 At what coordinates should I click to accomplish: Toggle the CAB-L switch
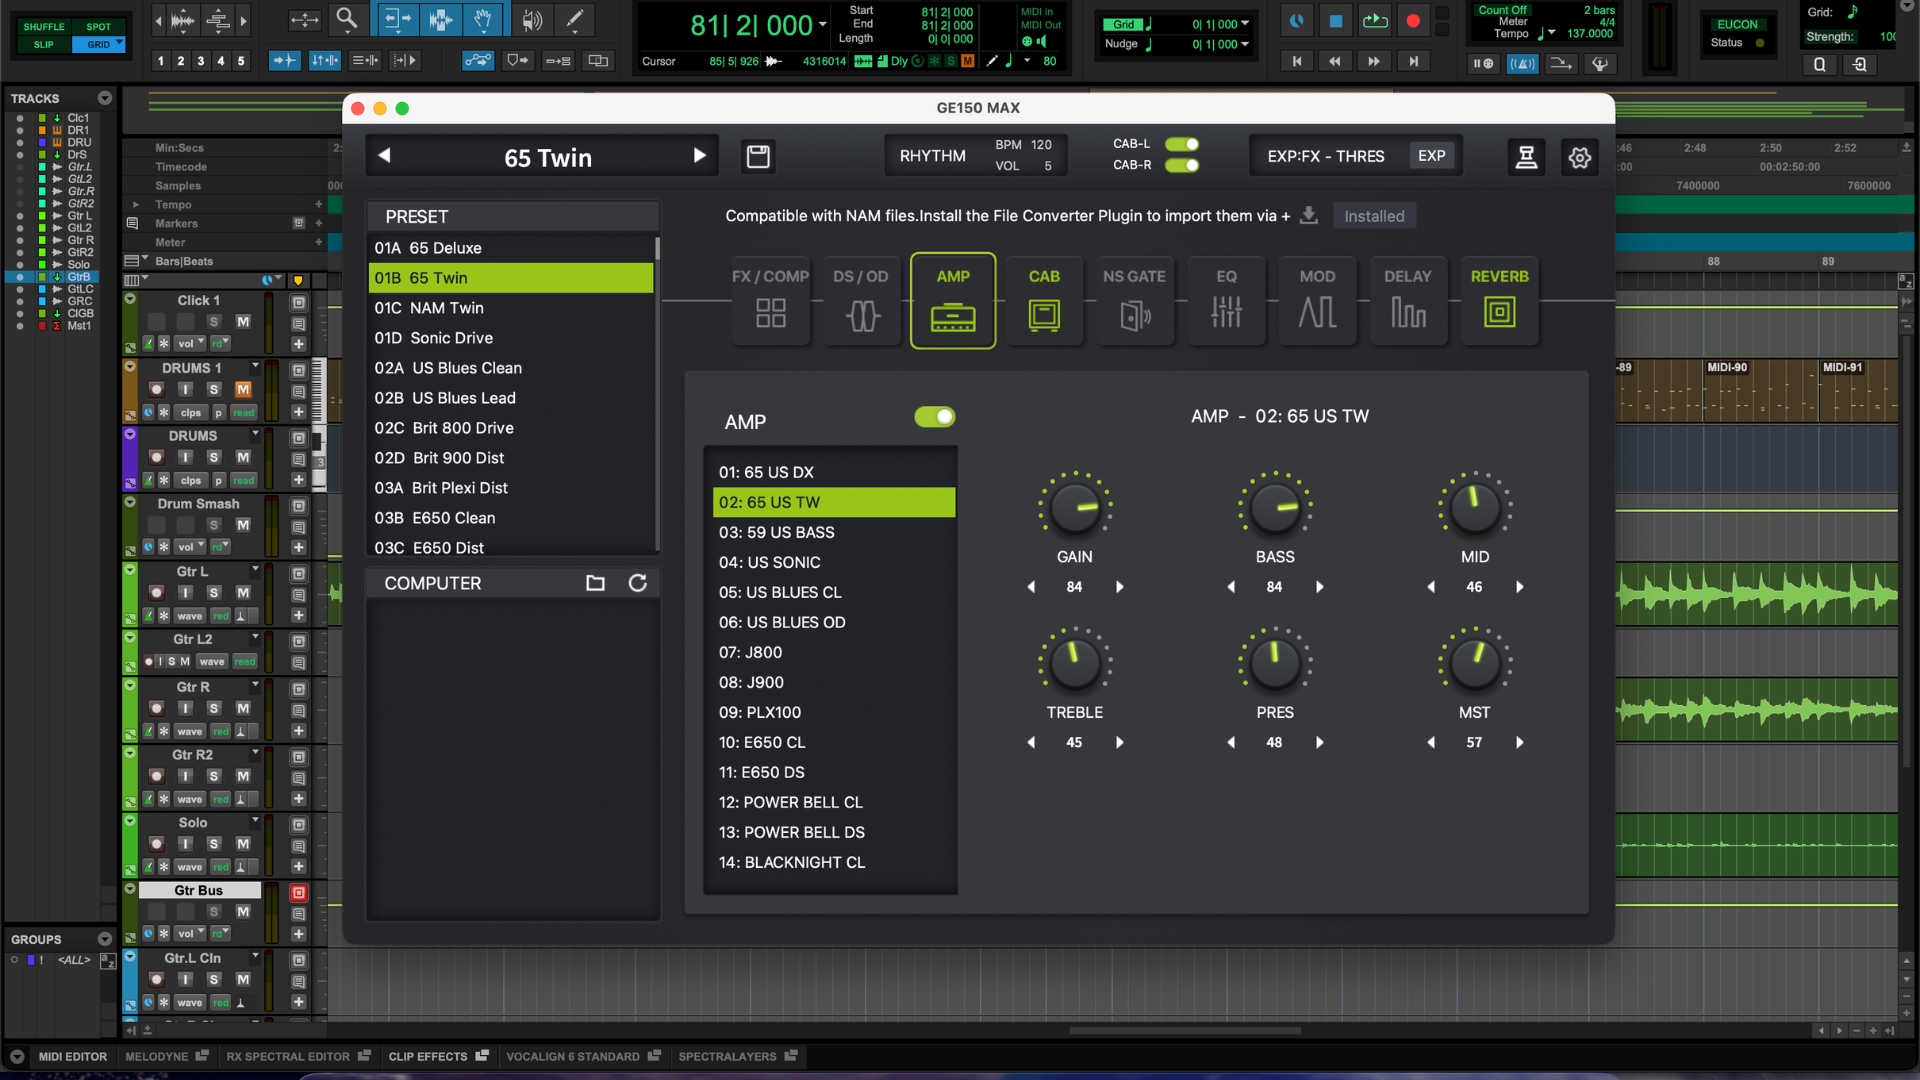click(x=1182, y=144)
